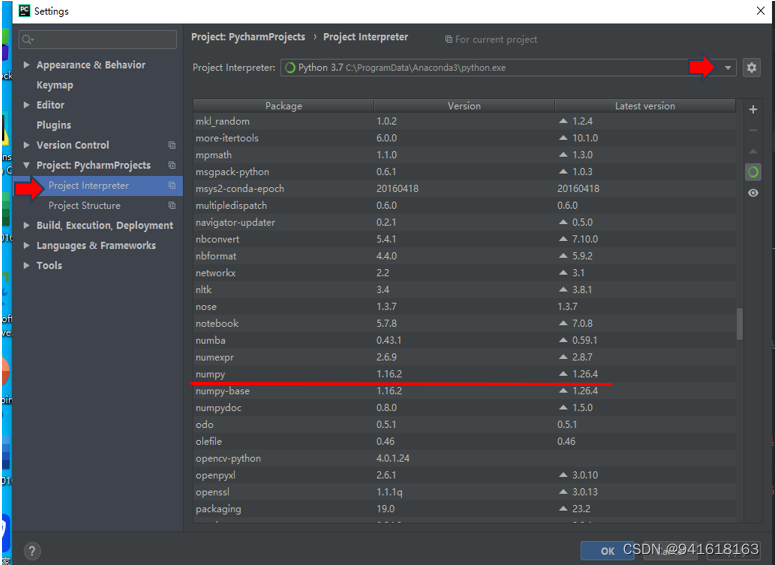Click the OK button
This screenshot has height=565, width=775.
tap(607, 551)
